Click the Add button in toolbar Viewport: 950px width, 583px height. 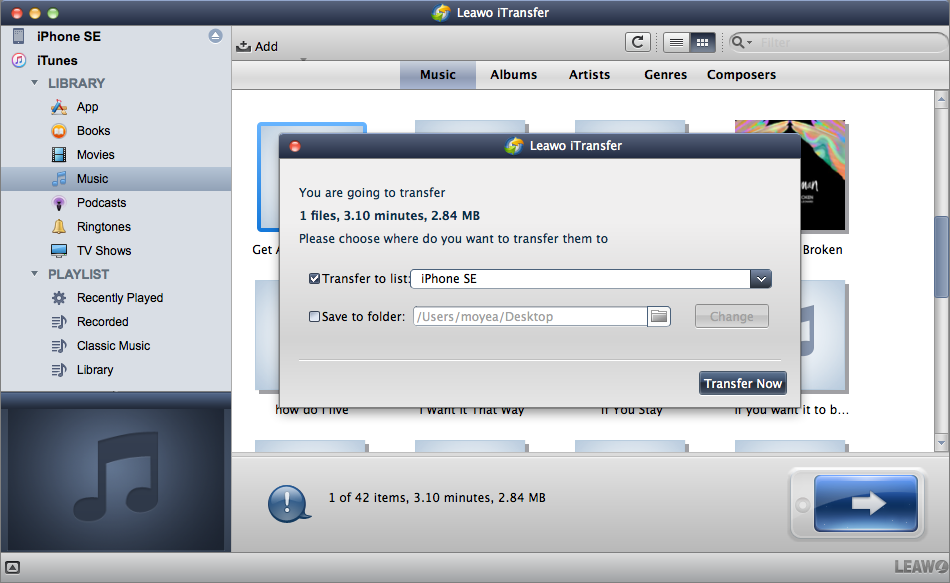coord(257,46)
